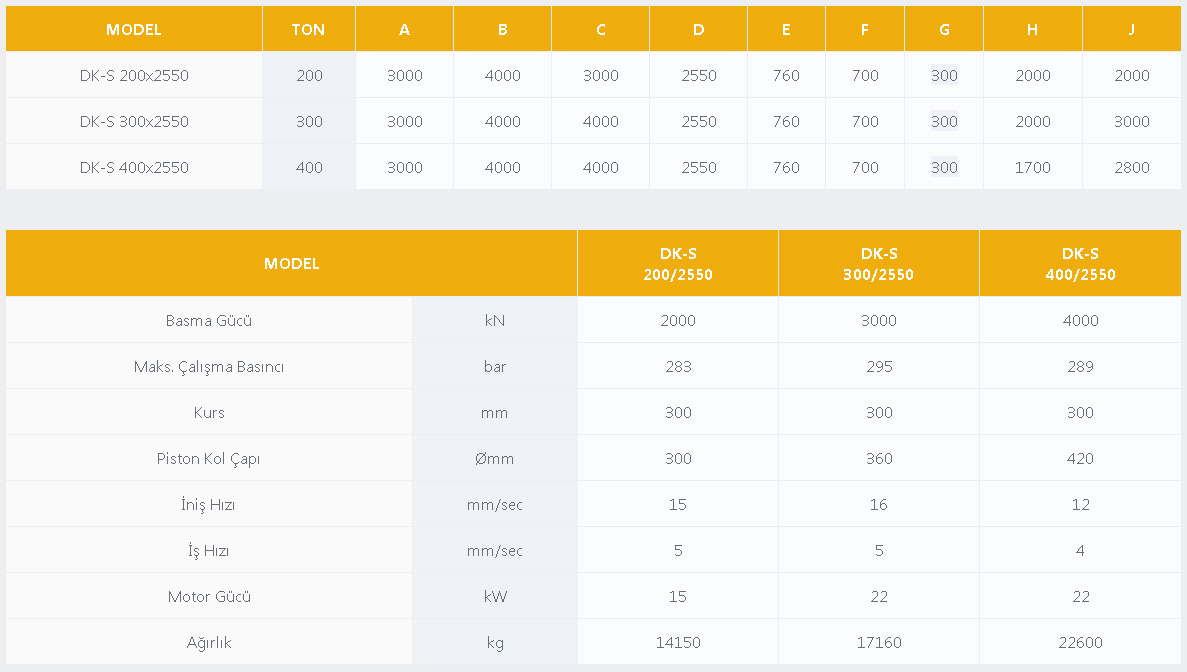
Task: Select the kW unit cell
Action: pos(495,597)
